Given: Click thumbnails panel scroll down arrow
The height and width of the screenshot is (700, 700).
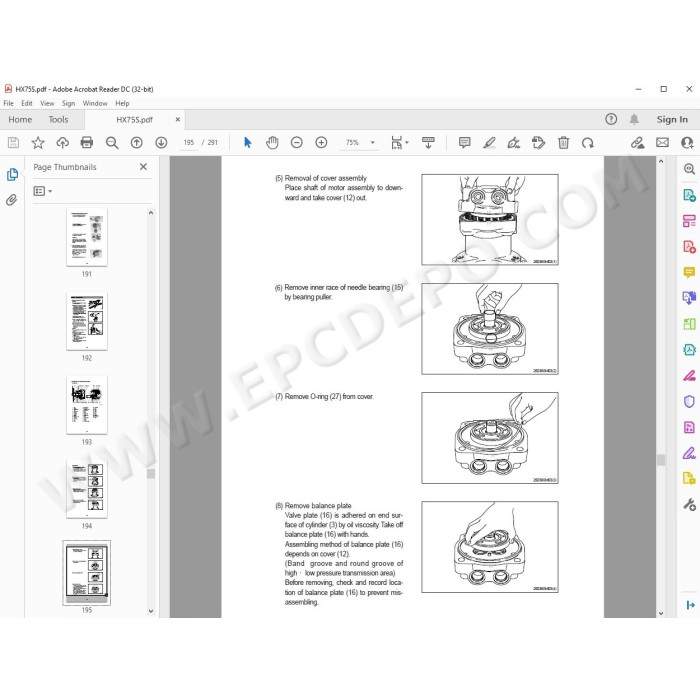Looking at the screenshot, I should [151, 611].
